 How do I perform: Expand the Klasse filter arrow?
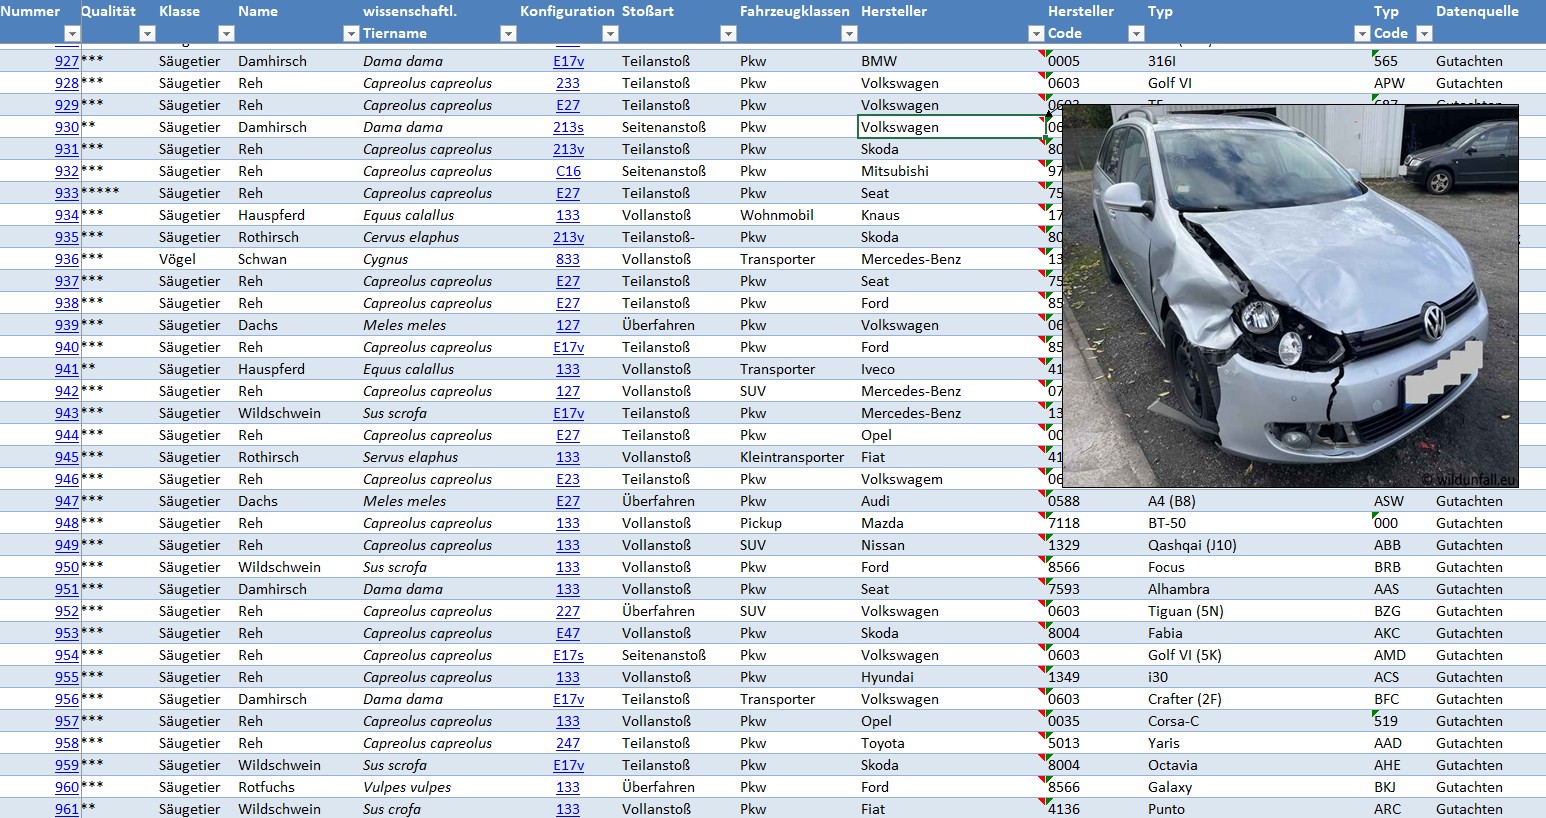(x=226, y=34)
